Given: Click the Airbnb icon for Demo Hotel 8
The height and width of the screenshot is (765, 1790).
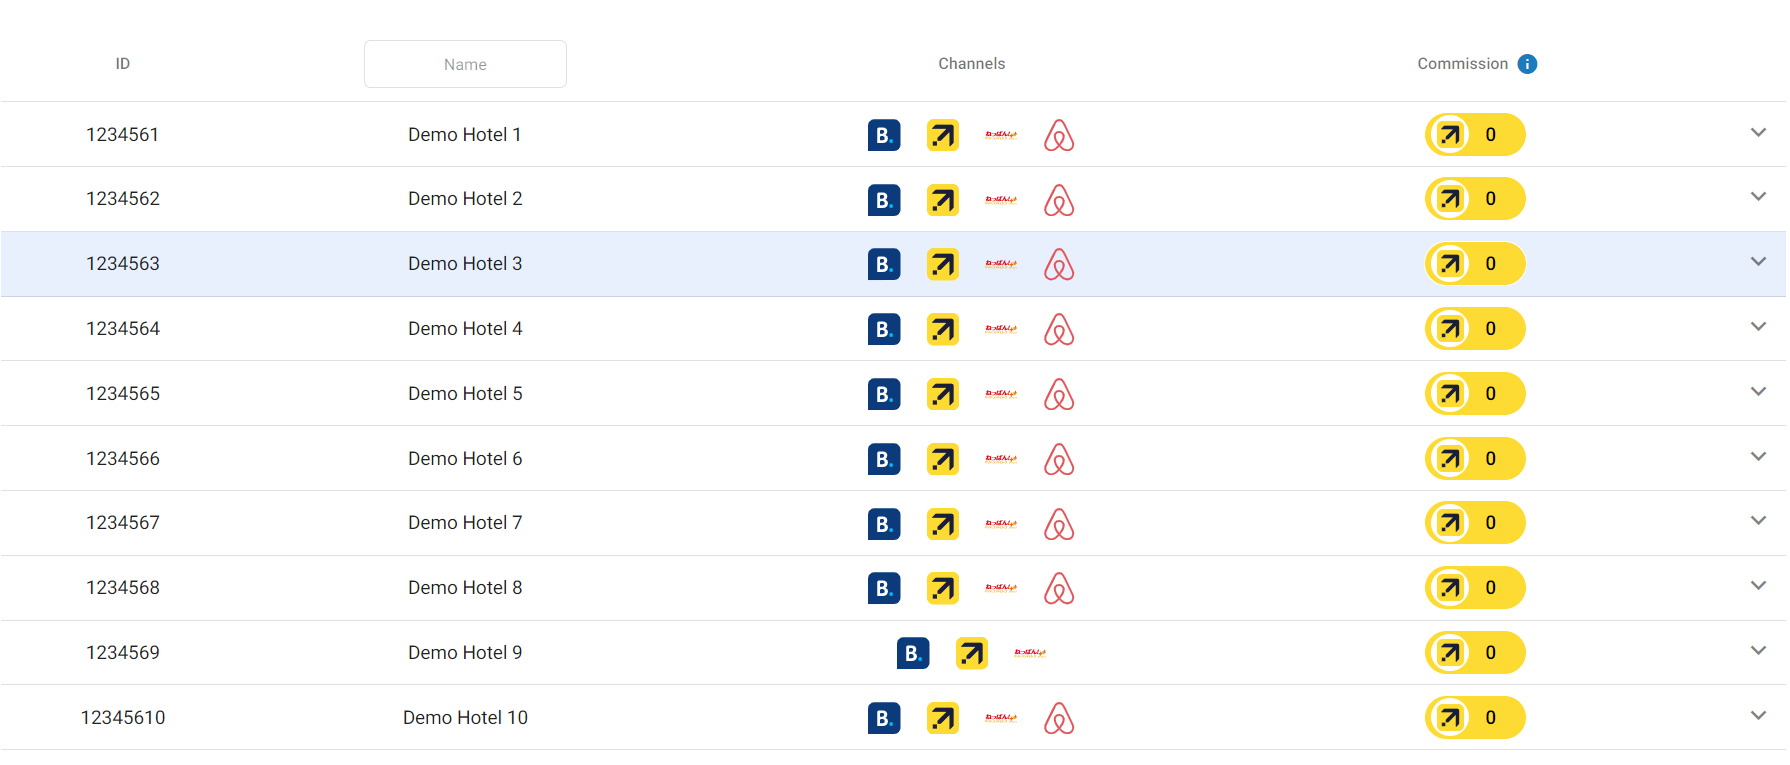Looking at the screenshot, I should pyautogui.click(x=1058, y=588).
